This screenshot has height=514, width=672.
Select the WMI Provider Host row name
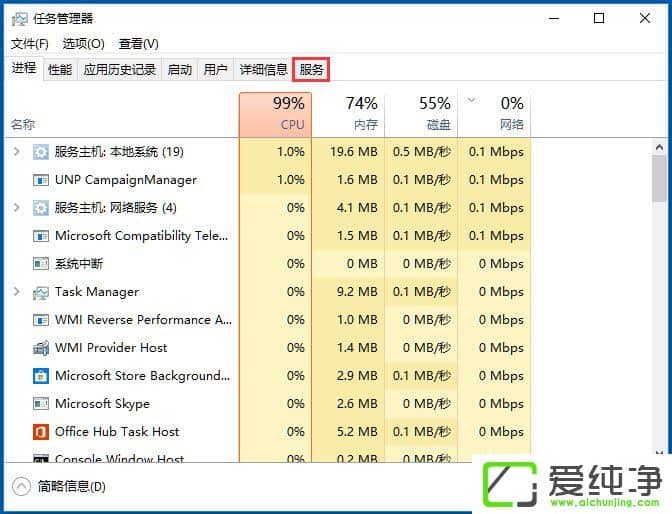pyautogui.click(x=111, y=348)
